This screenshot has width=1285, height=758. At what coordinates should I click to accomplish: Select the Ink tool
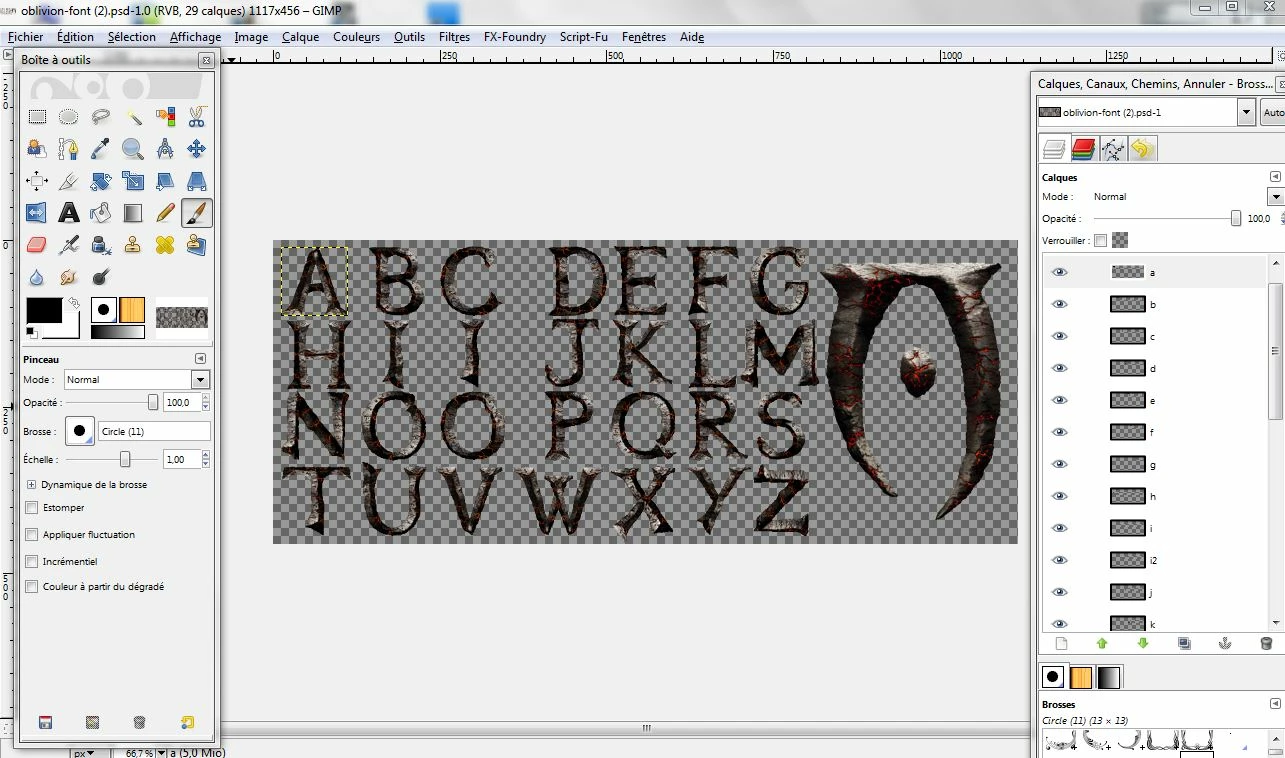point(100,244)
